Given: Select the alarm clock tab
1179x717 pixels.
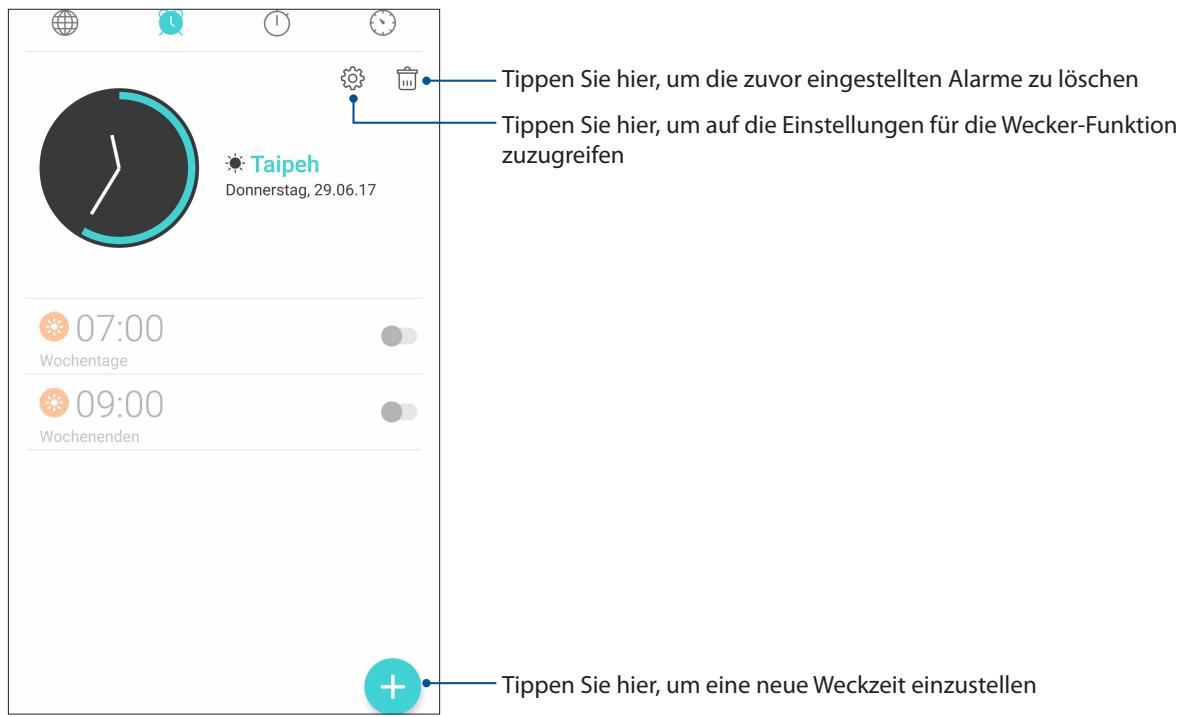Looking at the screenshot, I should 172,20.
